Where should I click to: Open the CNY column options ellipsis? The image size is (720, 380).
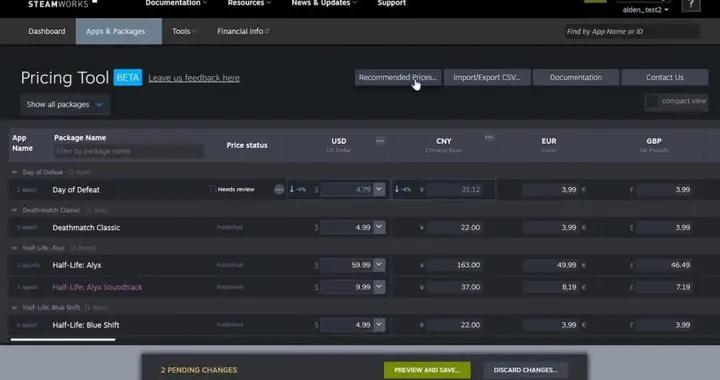click(x=489, y=137)
